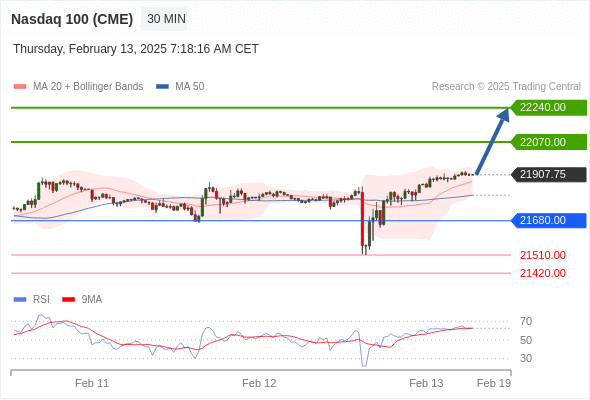Click the 22240.00 resistance price tag

(549, 108)
